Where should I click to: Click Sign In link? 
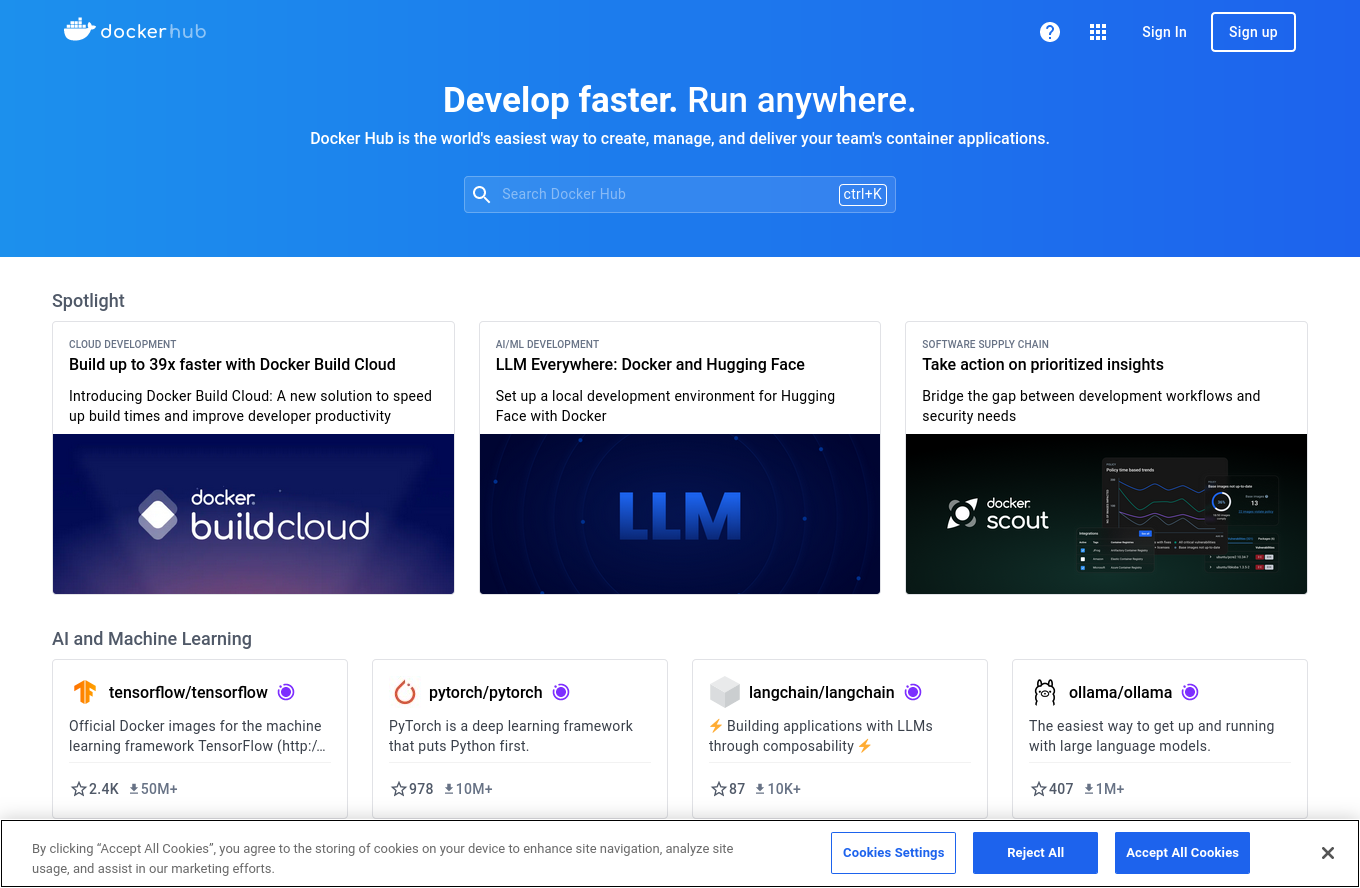point(1164,32)
